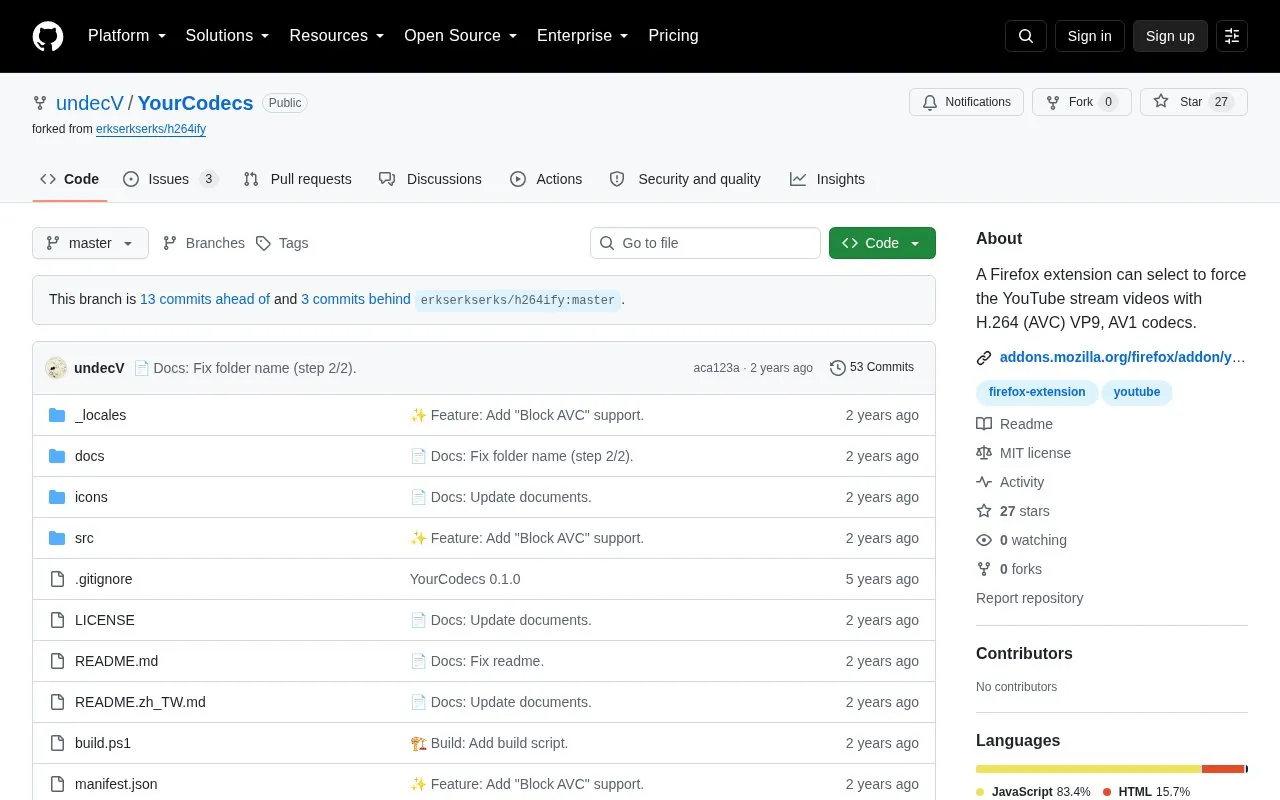Image resolution: width=1280 pixels, height=800 pixels.
Task: Open the green Code dropdown button
Action: (x=882, y=243)
